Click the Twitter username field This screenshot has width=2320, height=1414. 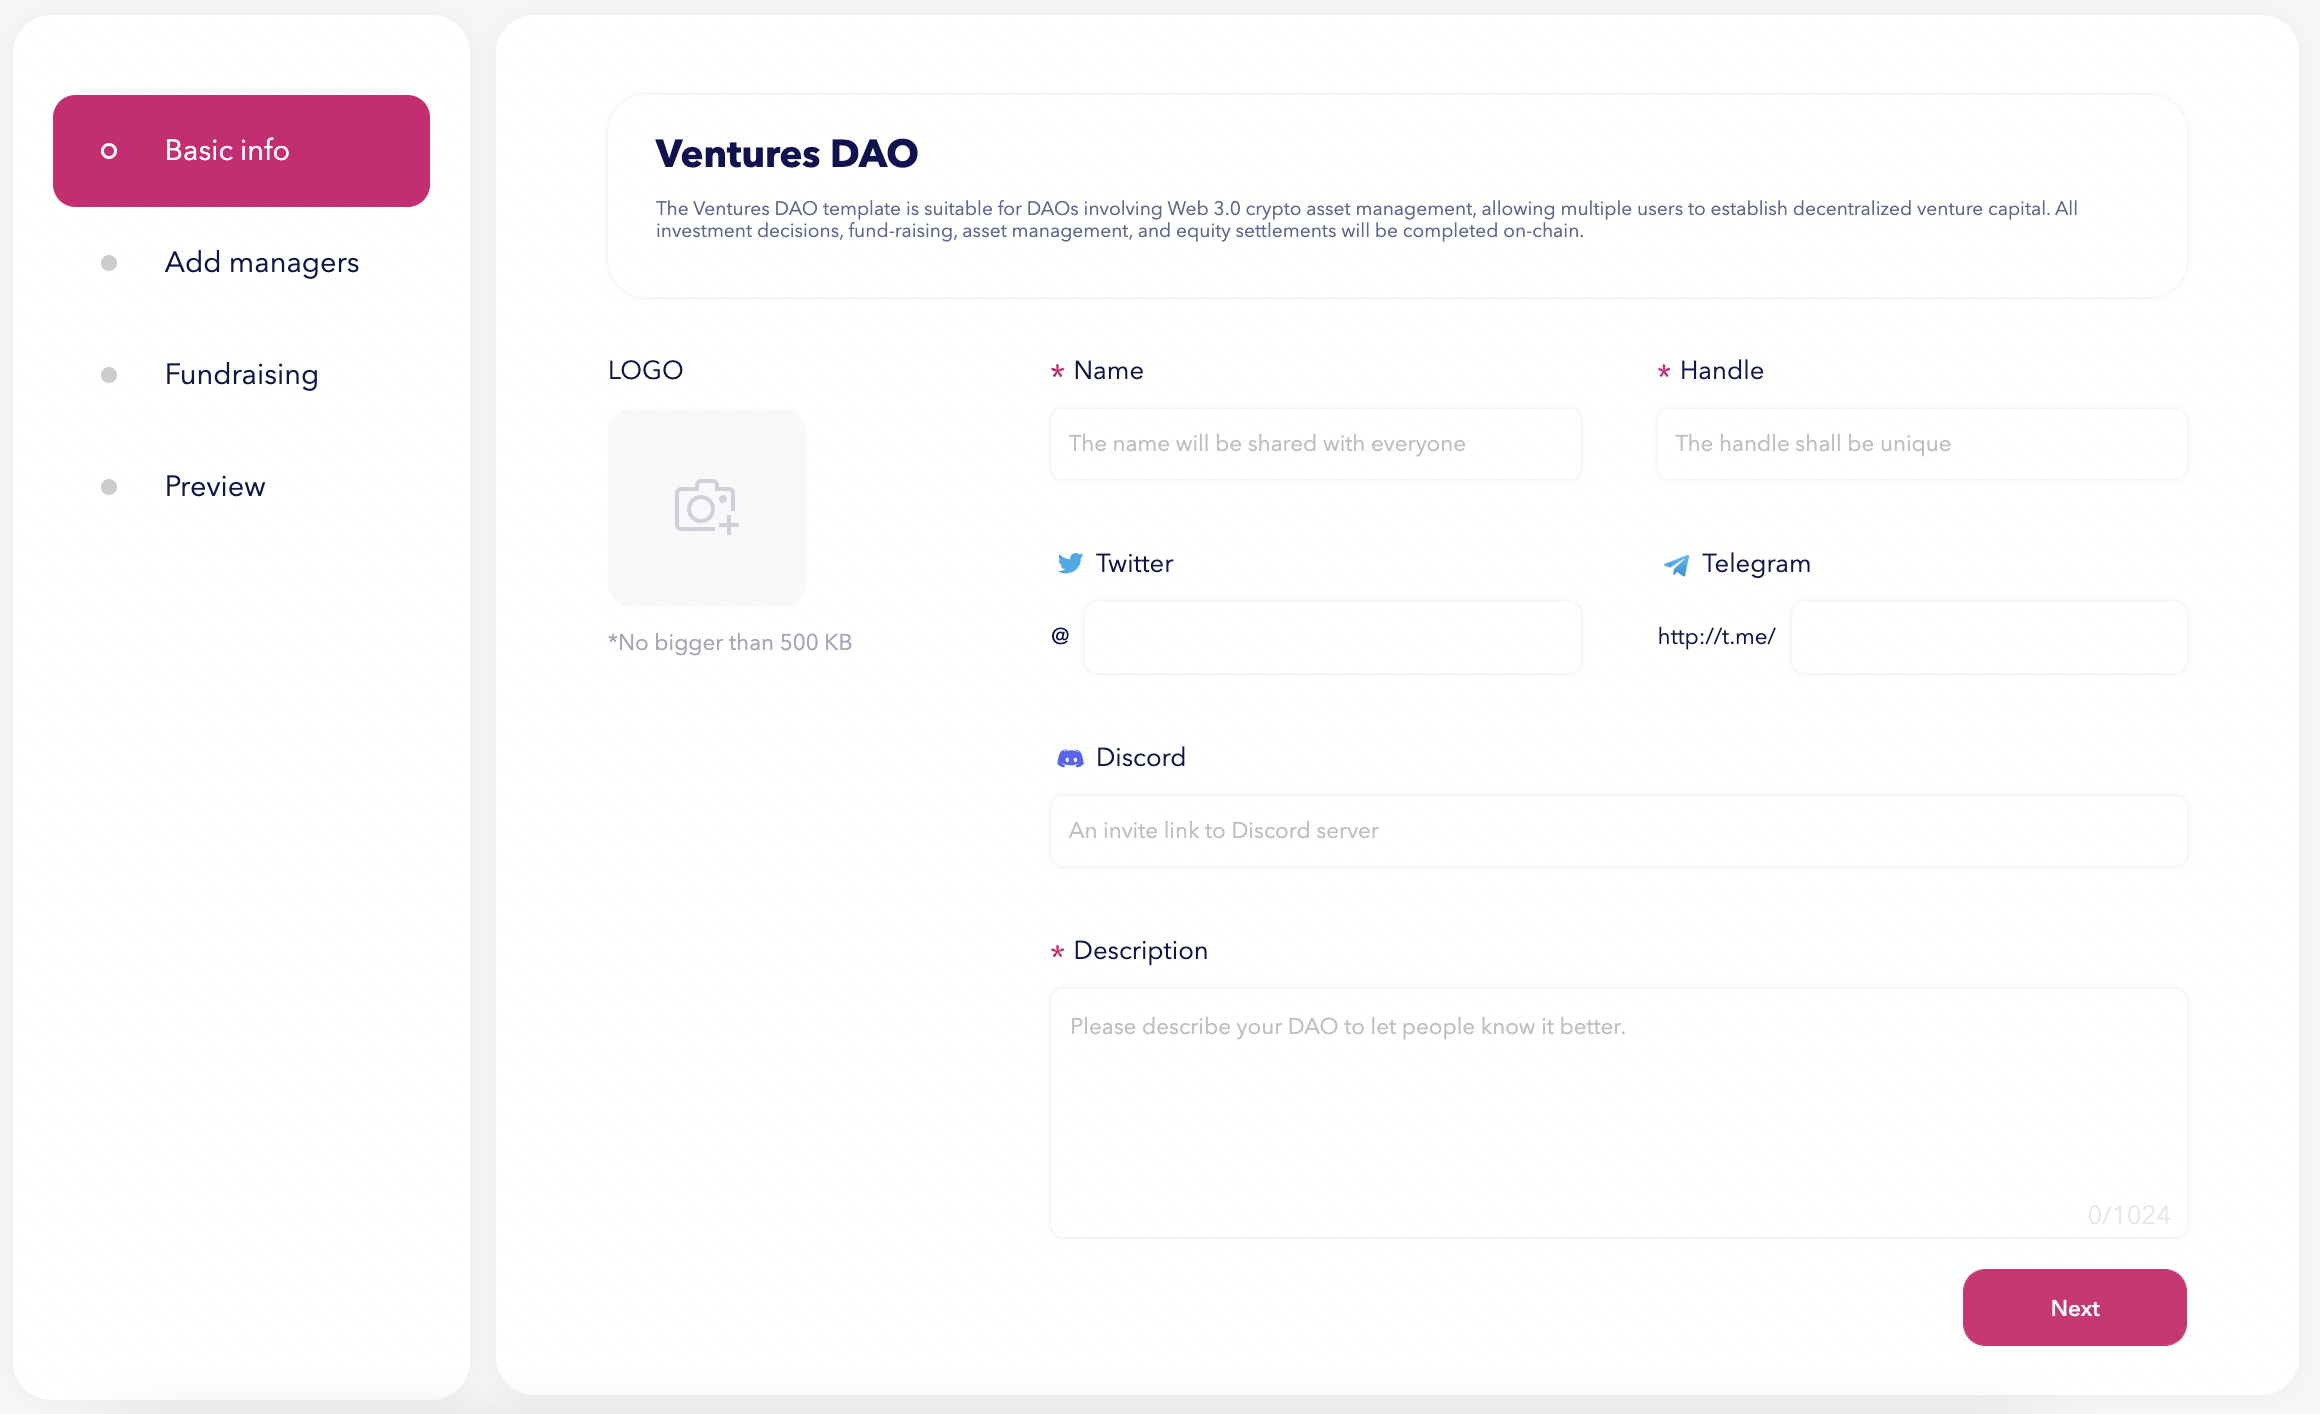pyautogui.click(x=1332, y=637)
